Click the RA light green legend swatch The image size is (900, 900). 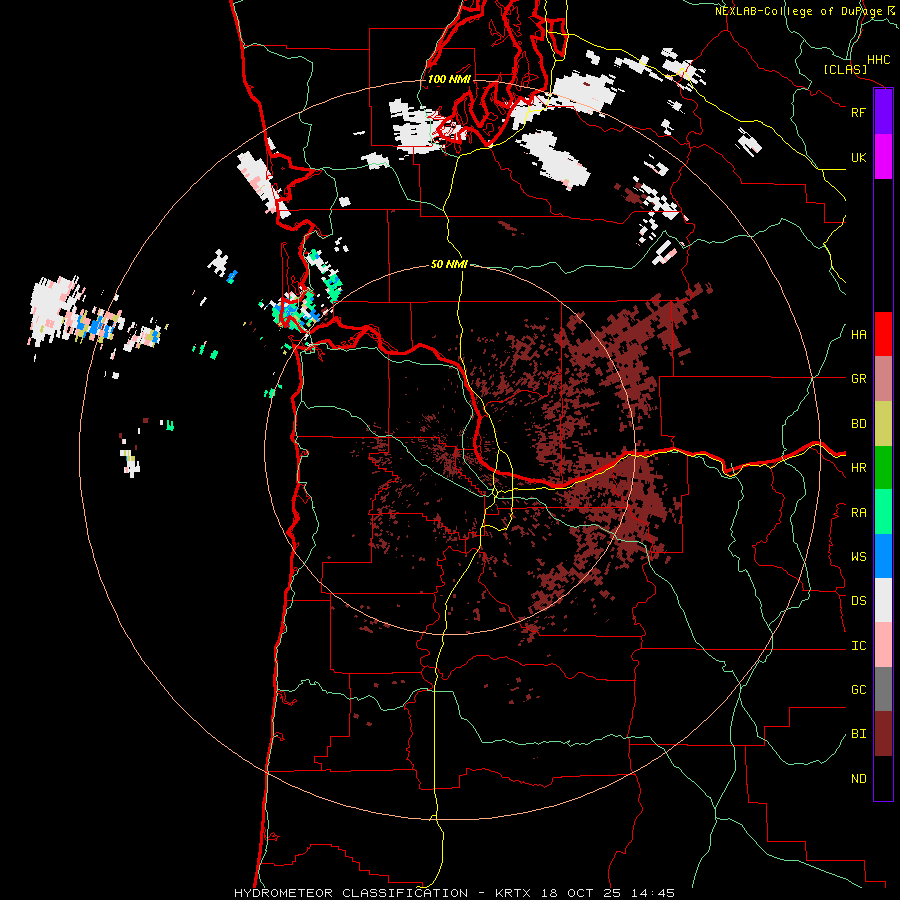pos(883,512)
